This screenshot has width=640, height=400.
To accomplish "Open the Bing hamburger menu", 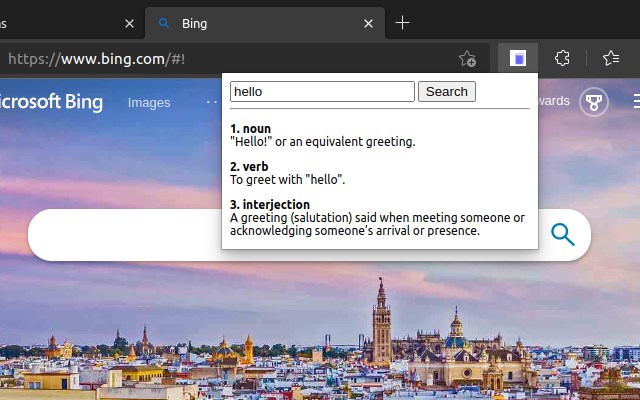I will 635,102.
